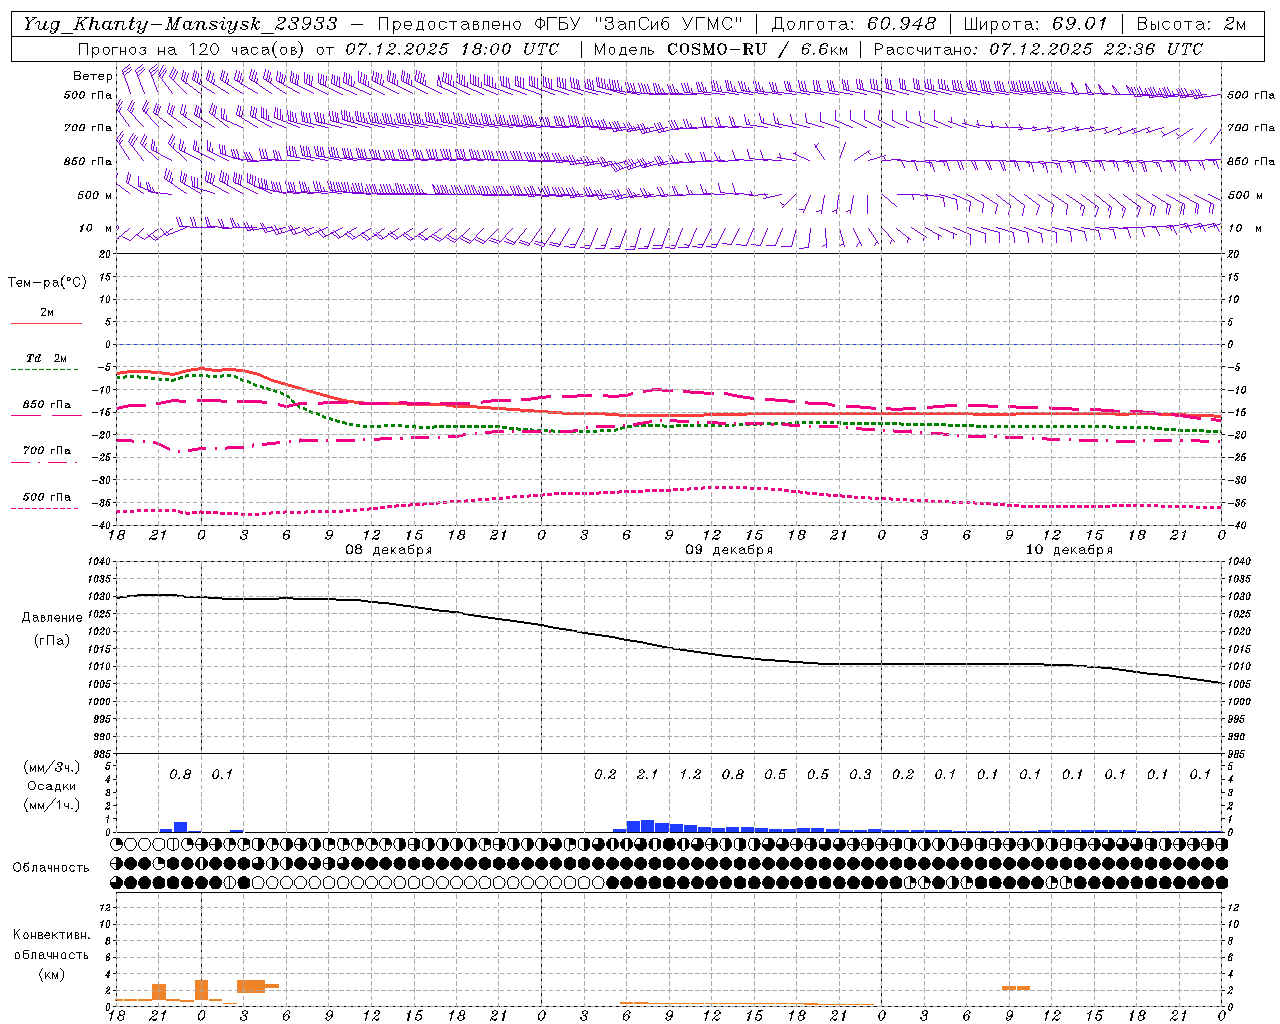This screenshot has width=1280, height=1024.
Task: Click the '(гПа)' unit under Давление
Action: tap(52, 641)
